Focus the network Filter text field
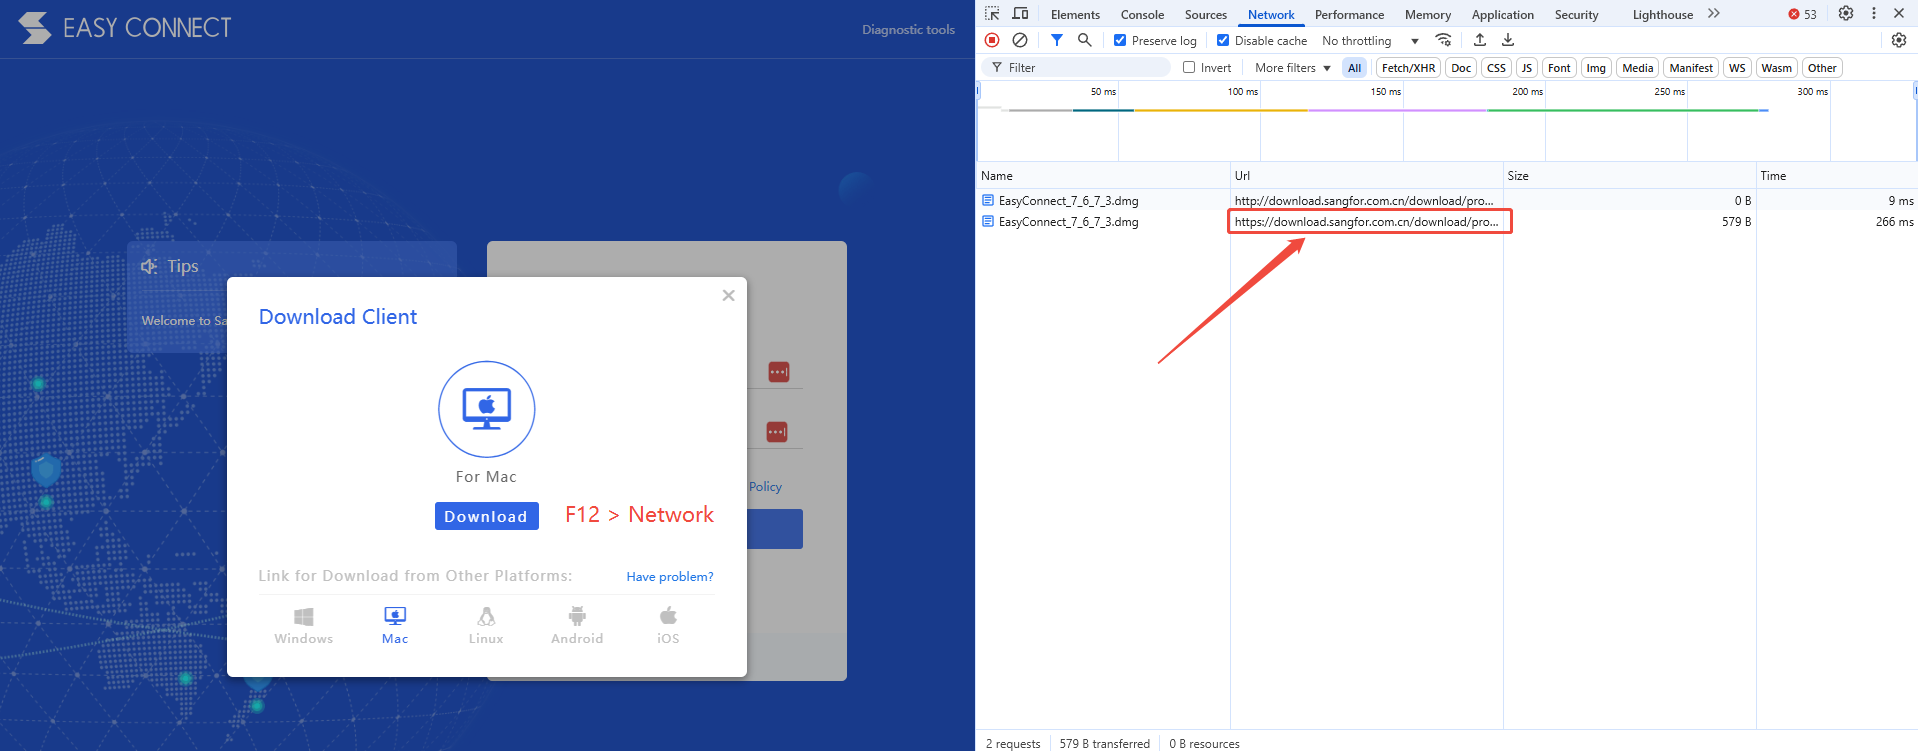Image resolution: width=1918 pixels, height=751 pixels. (x=1076, y=67)
